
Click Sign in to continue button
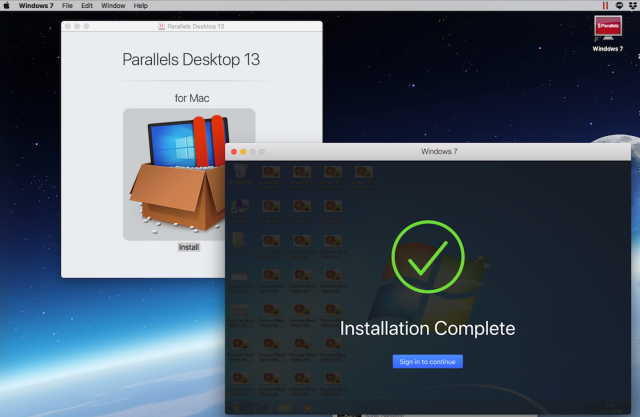point(427,362)
